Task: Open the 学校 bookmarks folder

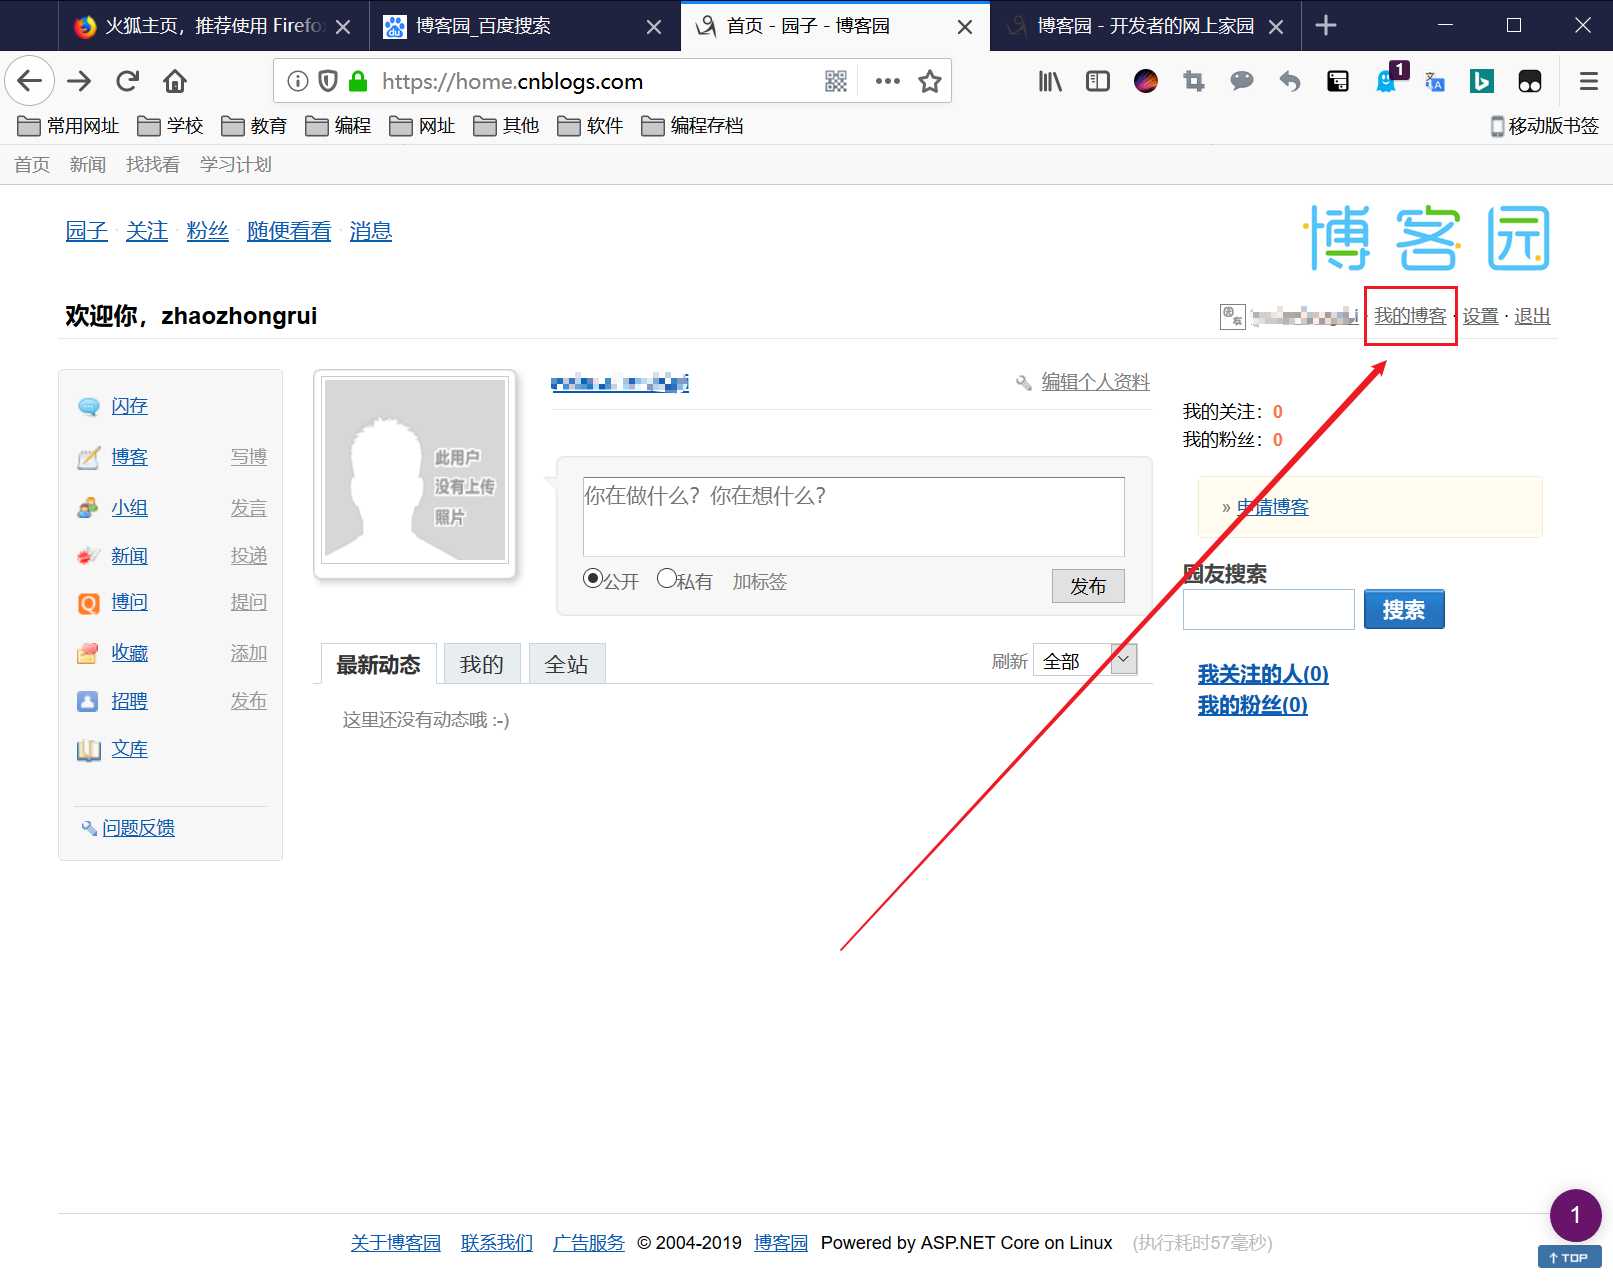Action: (x=170, y=126)
